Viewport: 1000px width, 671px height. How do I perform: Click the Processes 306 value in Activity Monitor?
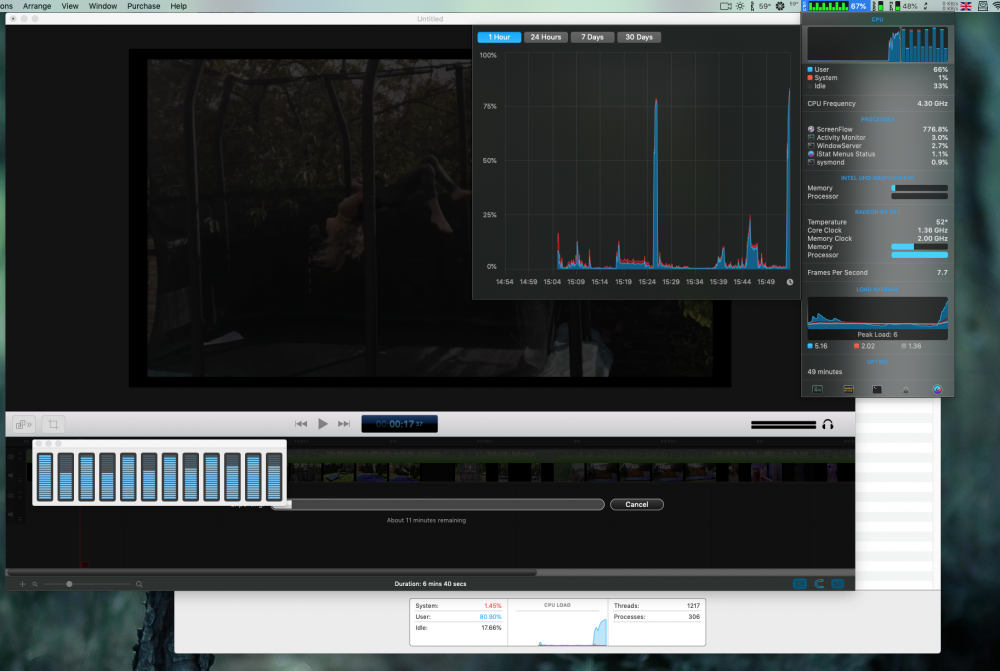[694, 617]
